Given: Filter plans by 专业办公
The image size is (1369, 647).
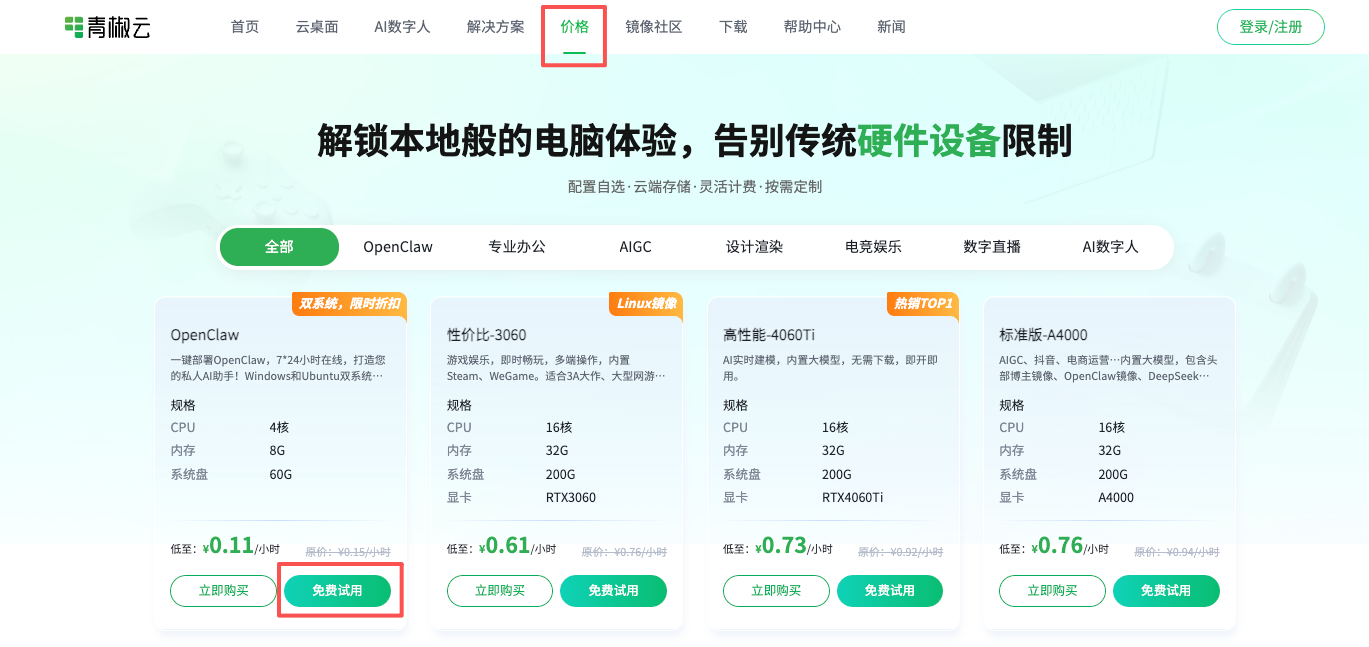Looking at the screenshot, I should click(x=517, y=247).
